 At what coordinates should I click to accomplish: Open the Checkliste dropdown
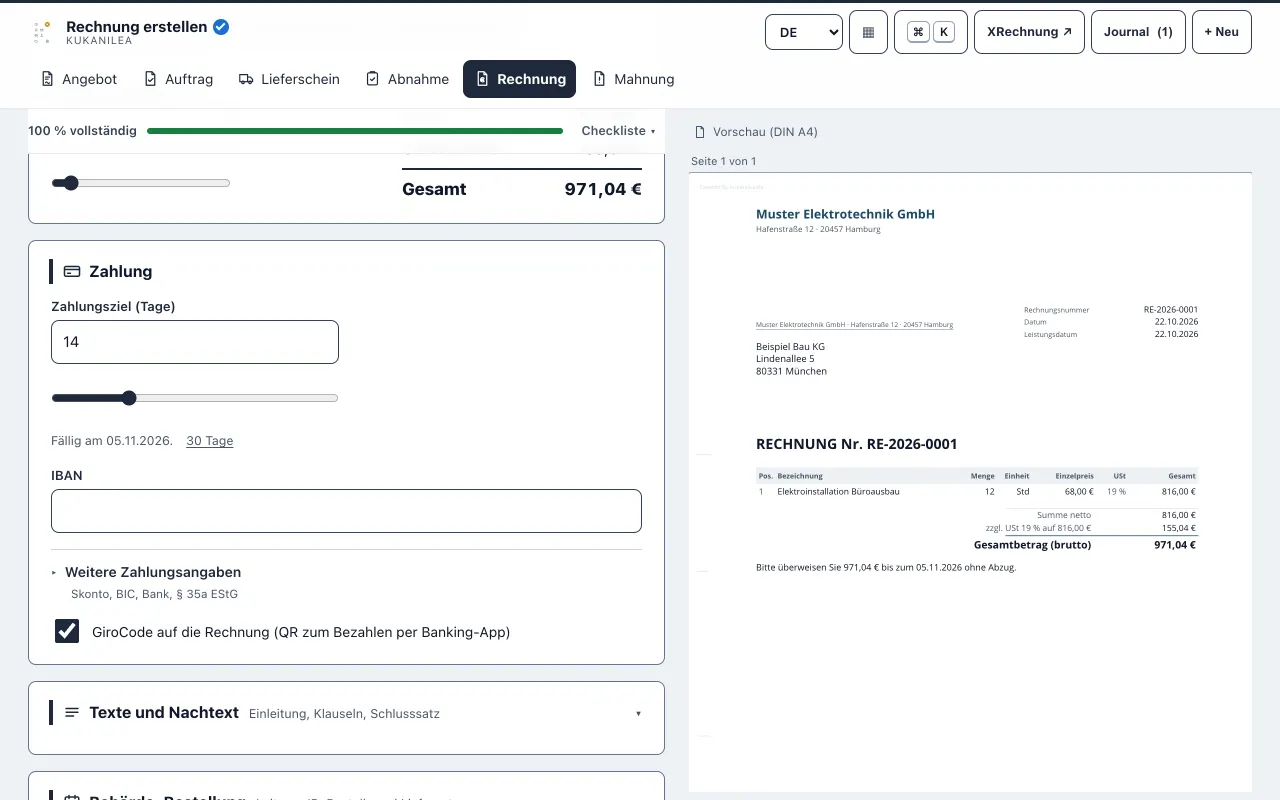pyautogui.click(x=618, y=131)
